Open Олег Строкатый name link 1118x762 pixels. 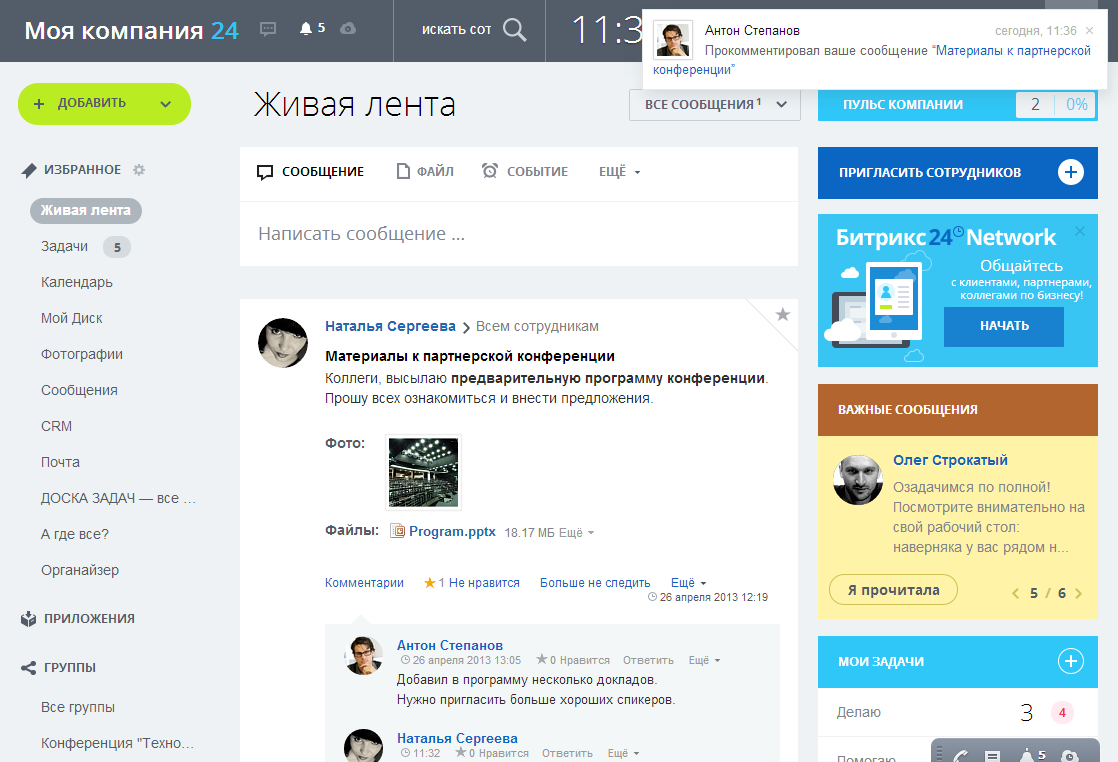click(x=950, y=460)
